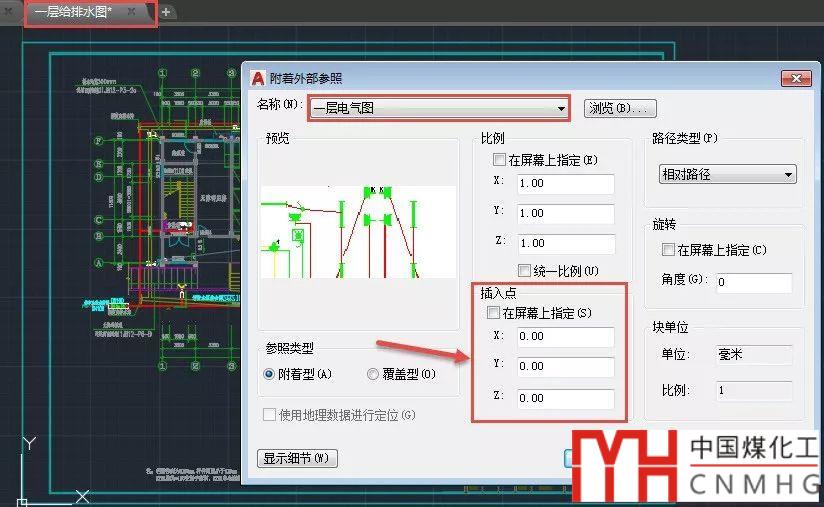The image size is (824, 507).
Task: Toggle the 统一比例 checkbox
Action: (524, 270)
